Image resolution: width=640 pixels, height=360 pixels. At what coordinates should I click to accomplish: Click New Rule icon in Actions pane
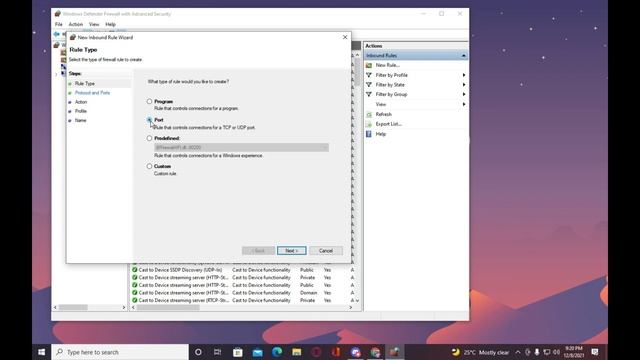click(x=369, y=65)
